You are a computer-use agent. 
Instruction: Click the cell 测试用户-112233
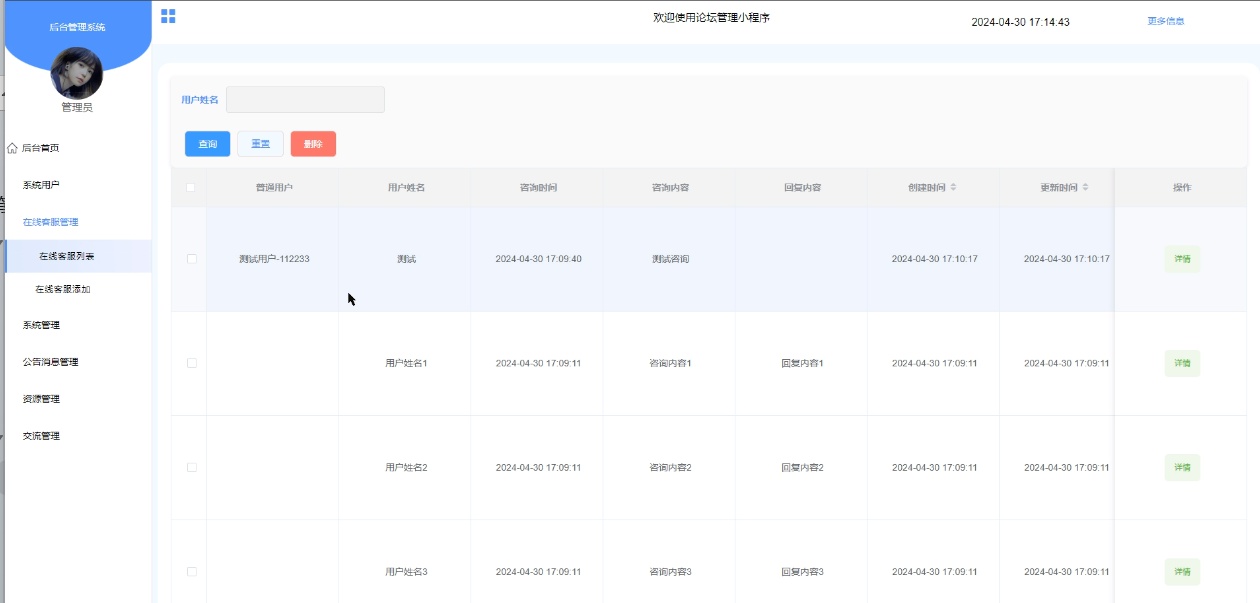[274, 259]
